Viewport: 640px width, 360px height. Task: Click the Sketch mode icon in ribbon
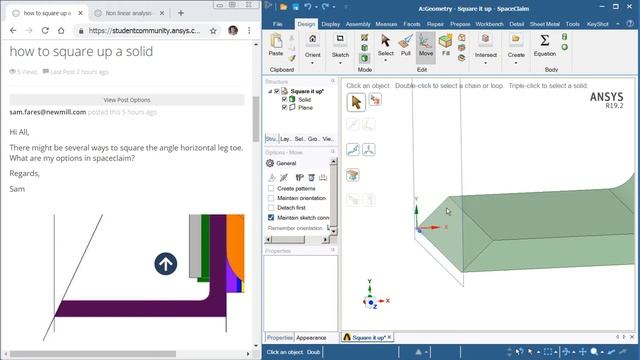coord(340,39)
